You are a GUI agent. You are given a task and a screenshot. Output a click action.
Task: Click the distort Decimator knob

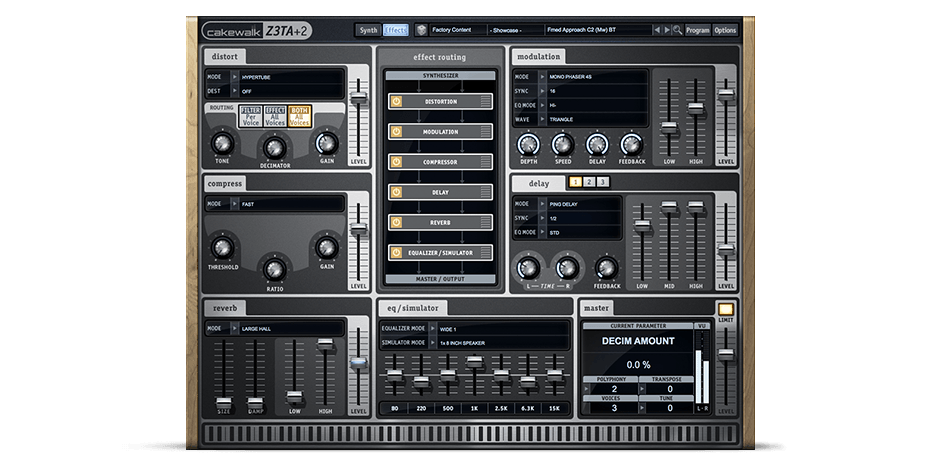(x=275, y=147)
